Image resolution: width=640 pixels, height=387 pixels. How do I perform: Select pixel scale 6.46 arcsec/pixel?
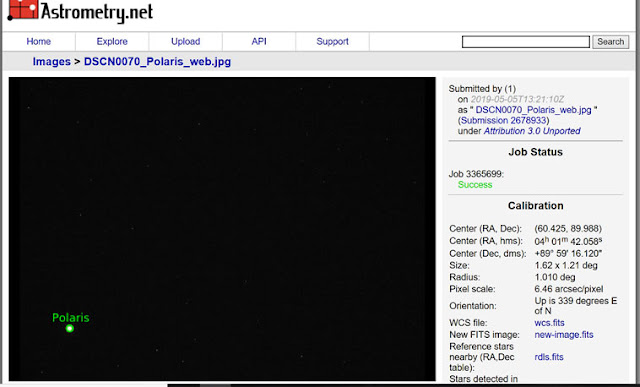(569, 289)
